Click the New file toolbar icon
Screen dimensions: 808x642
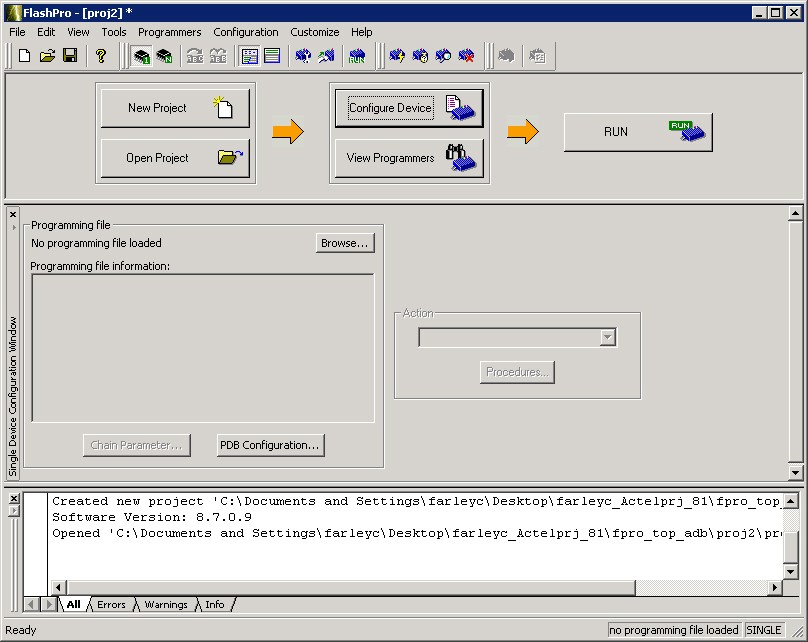coord(24,56)
